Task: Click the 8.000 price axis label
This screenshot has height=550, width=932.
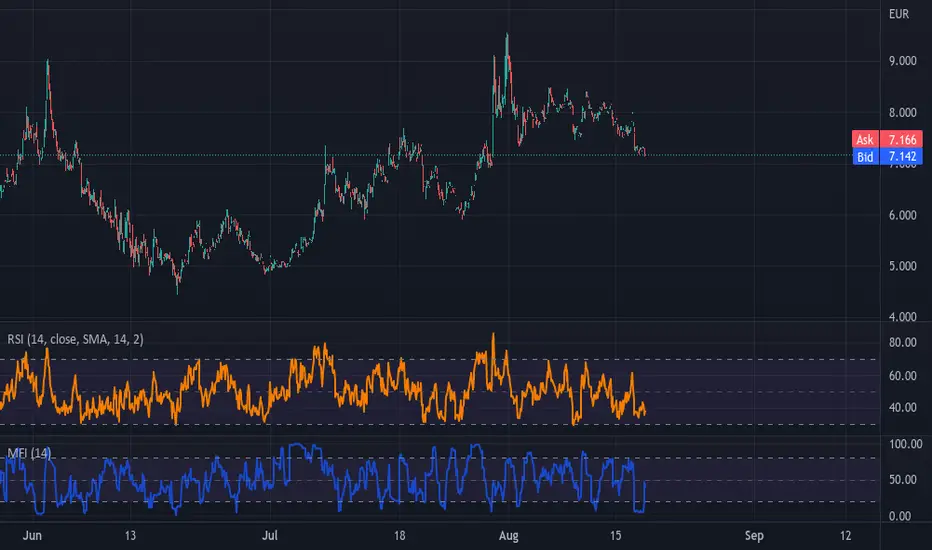Action: (x=902, y=112)
